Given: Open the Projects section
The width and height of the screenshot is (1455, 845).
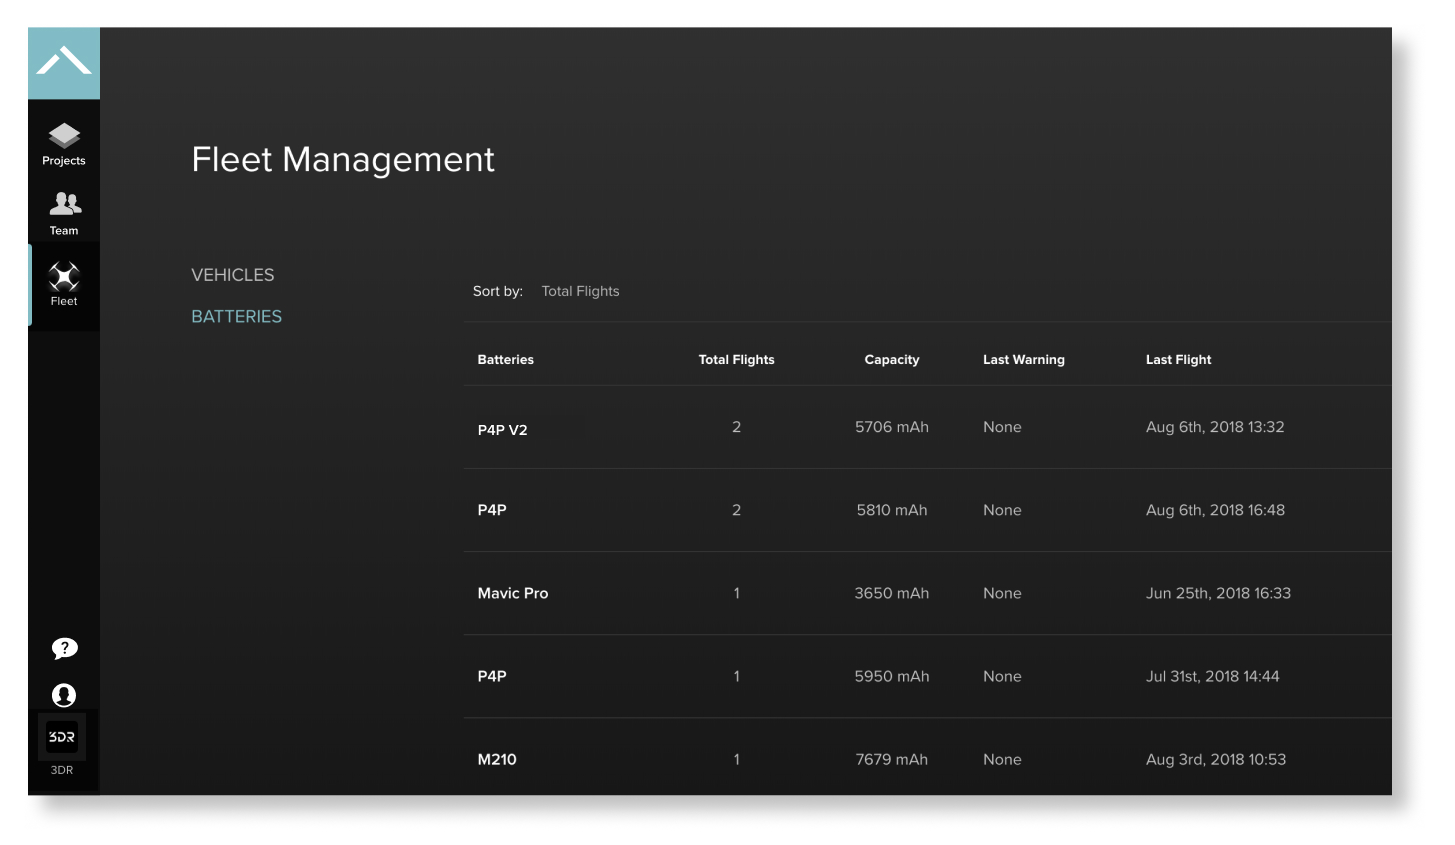Looking at the screenshot, I should (x=64, y=144).
